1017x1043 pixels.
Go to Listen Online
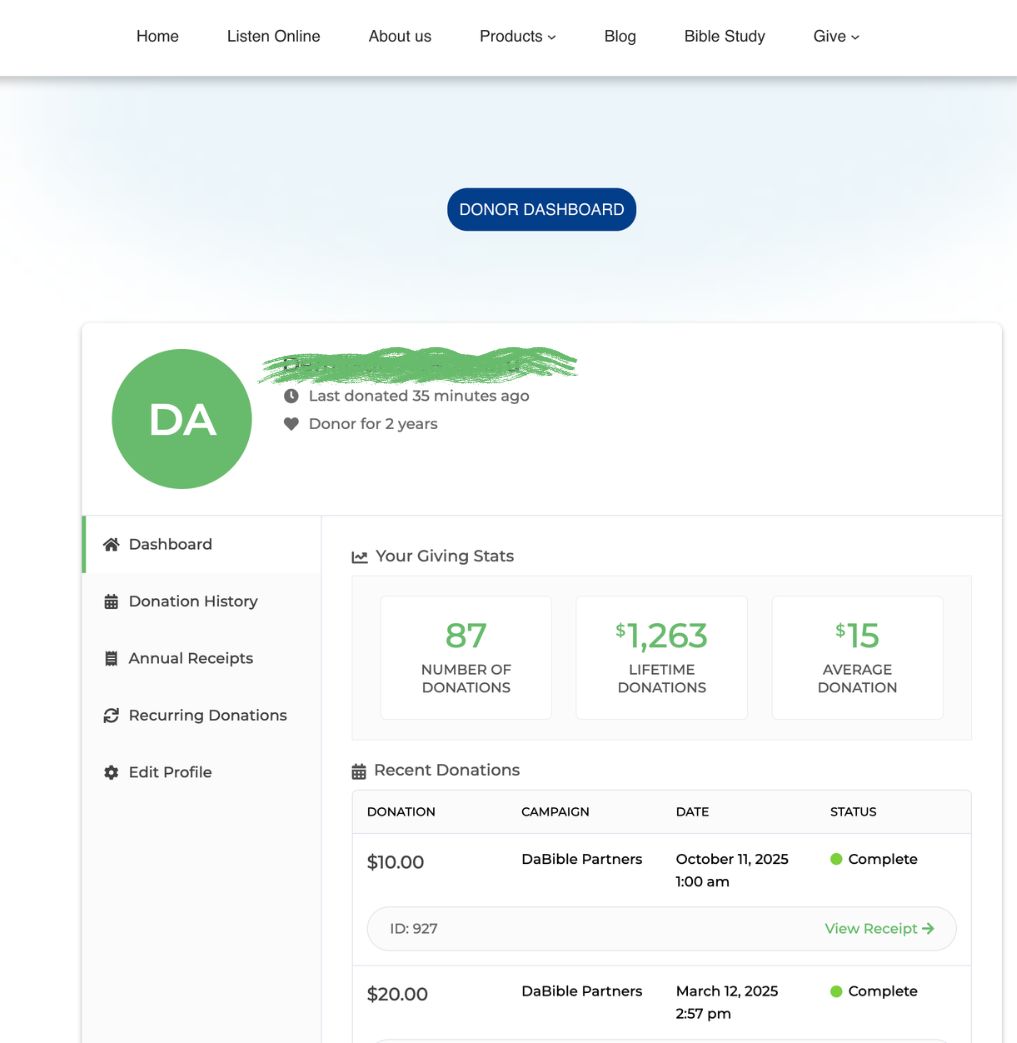click(273, 36)
